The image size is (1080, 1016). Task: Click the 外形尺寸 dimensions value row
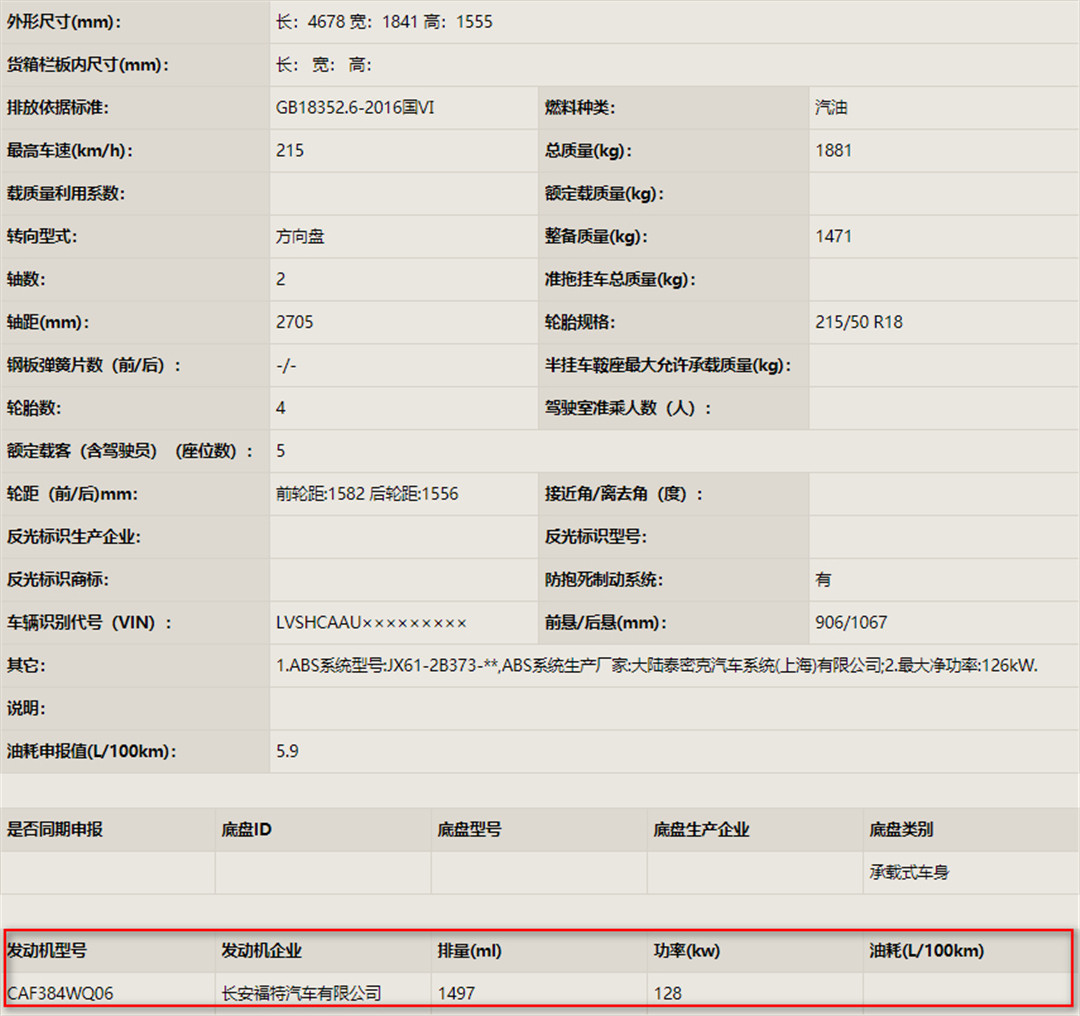click(384, 22)
